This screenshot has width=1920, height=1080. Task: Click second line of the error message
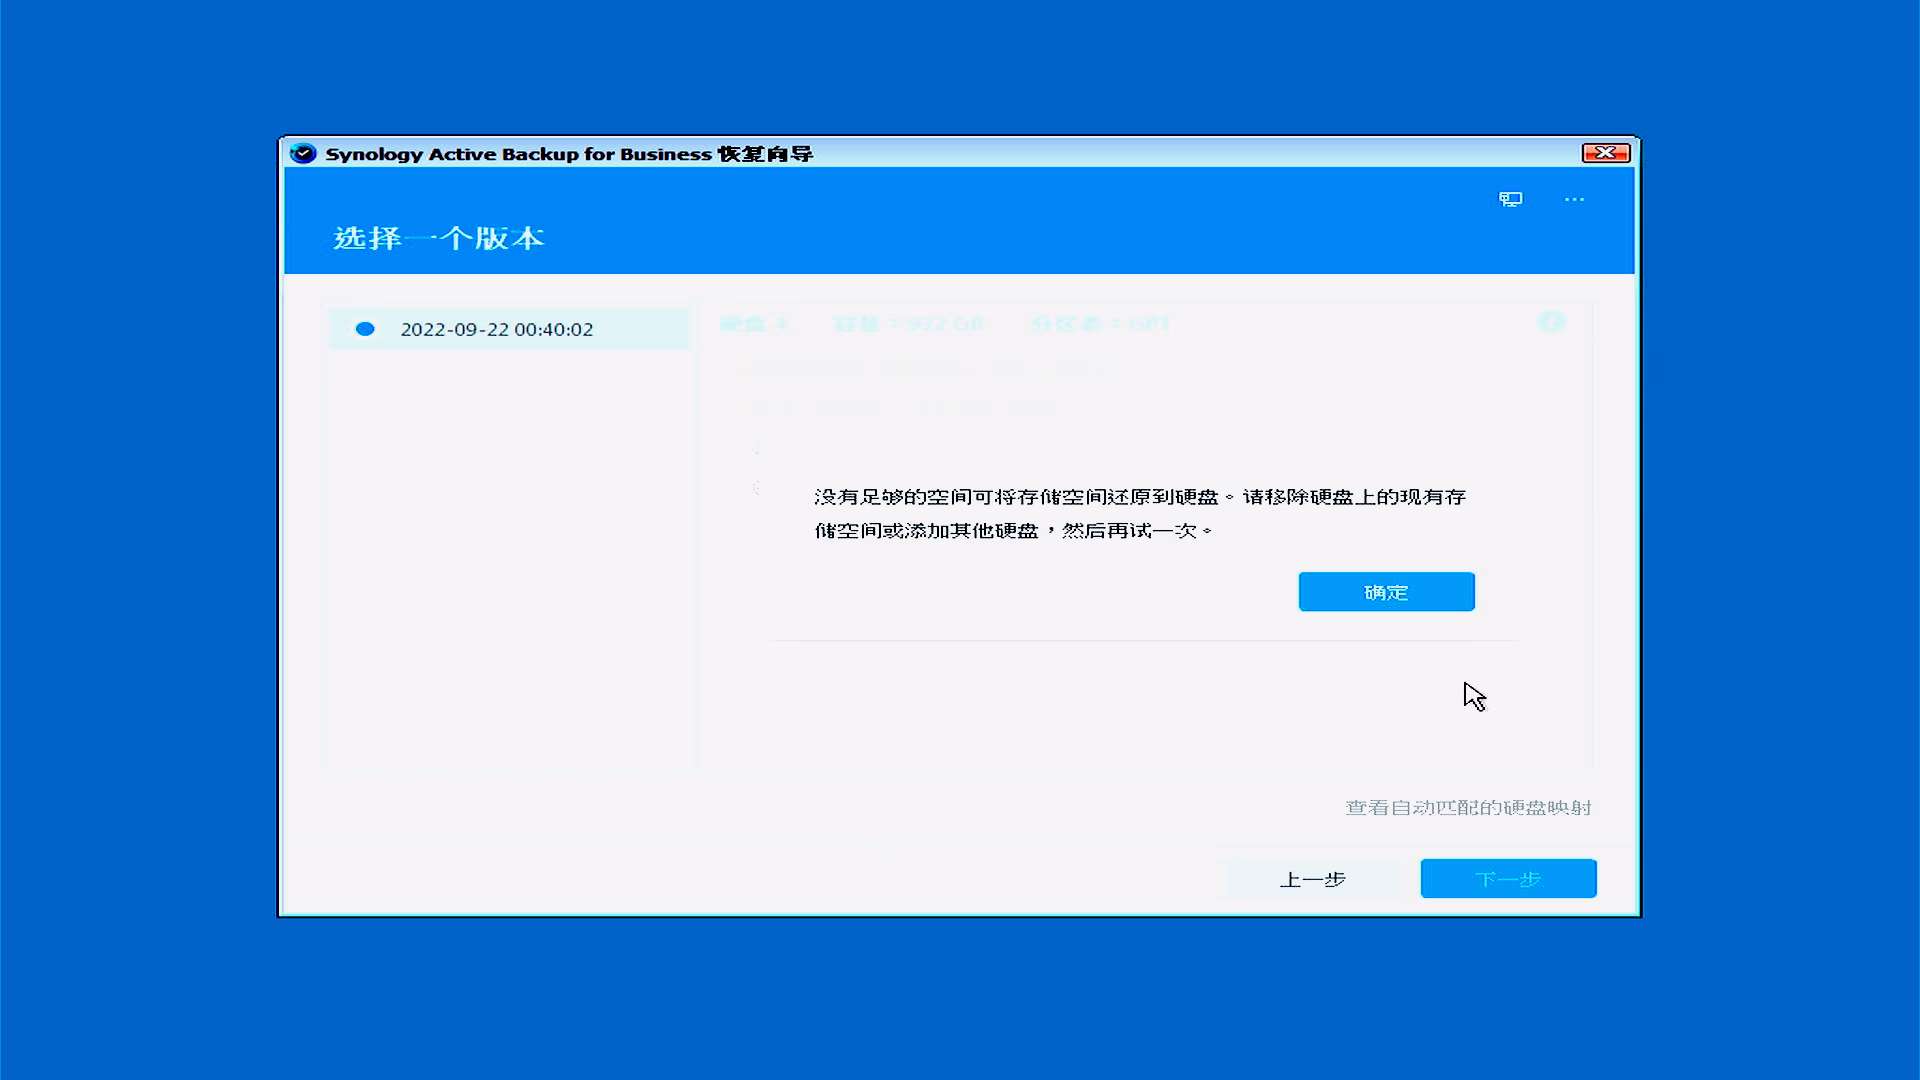(x=1012, y=531)
